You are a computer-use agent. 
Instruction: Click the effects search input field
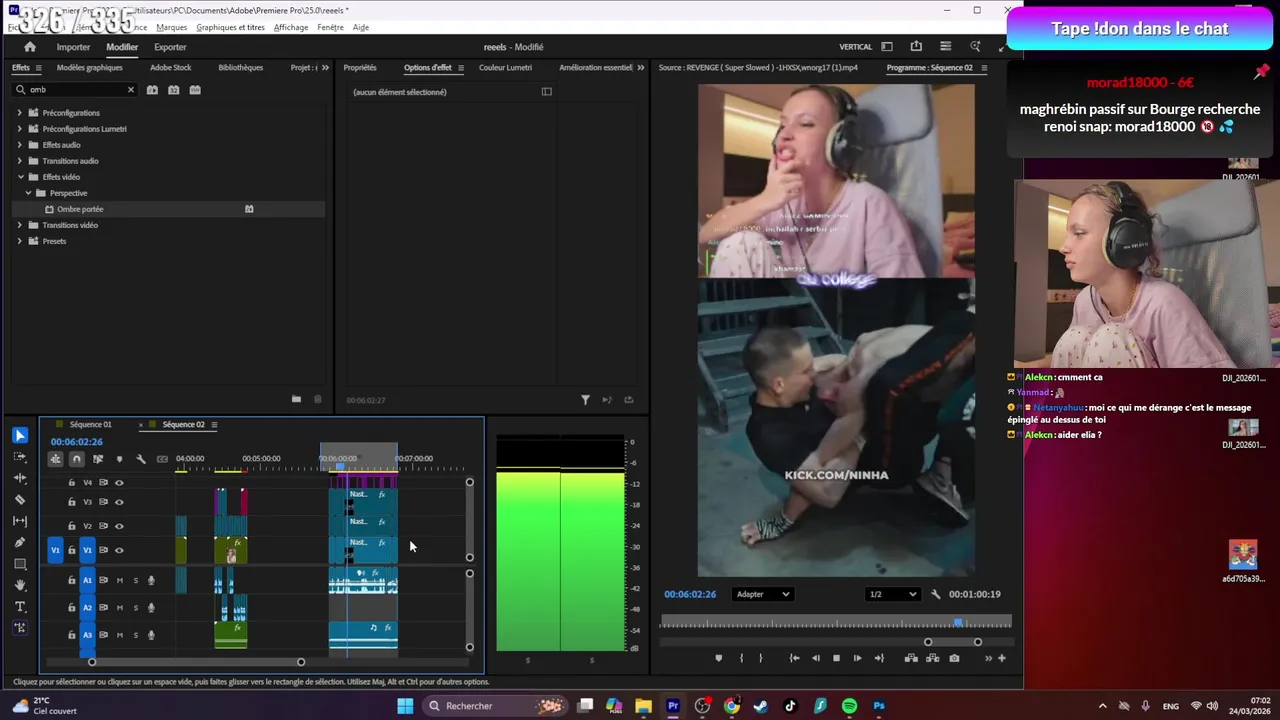tap(73, 90)
